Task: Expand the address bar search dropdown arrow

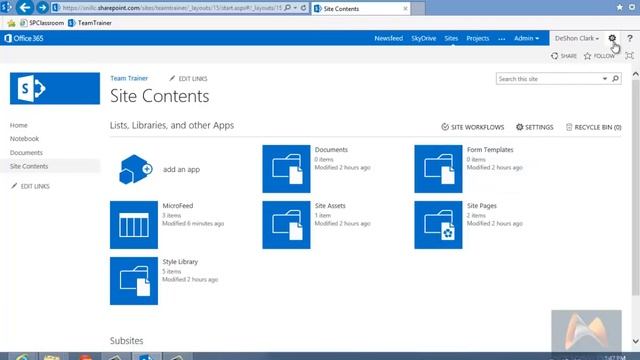Action: tap(295, 8)
